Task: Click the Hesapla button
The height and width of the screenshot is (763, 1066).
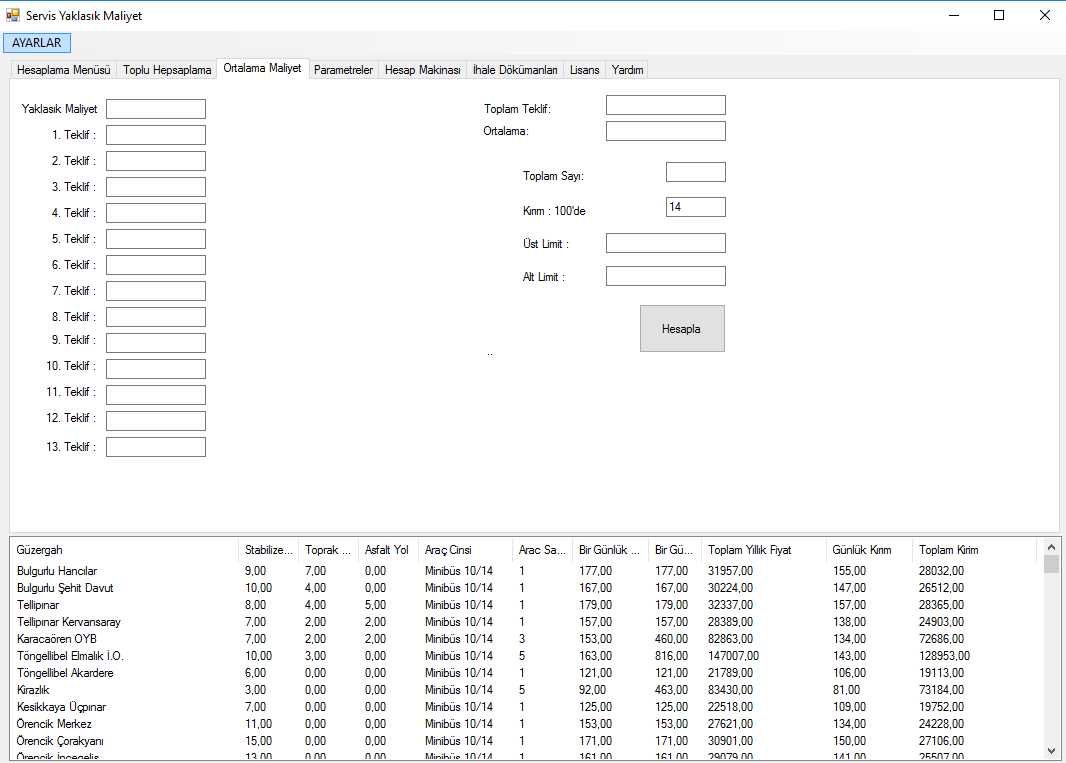Action: tap(682, 328)
